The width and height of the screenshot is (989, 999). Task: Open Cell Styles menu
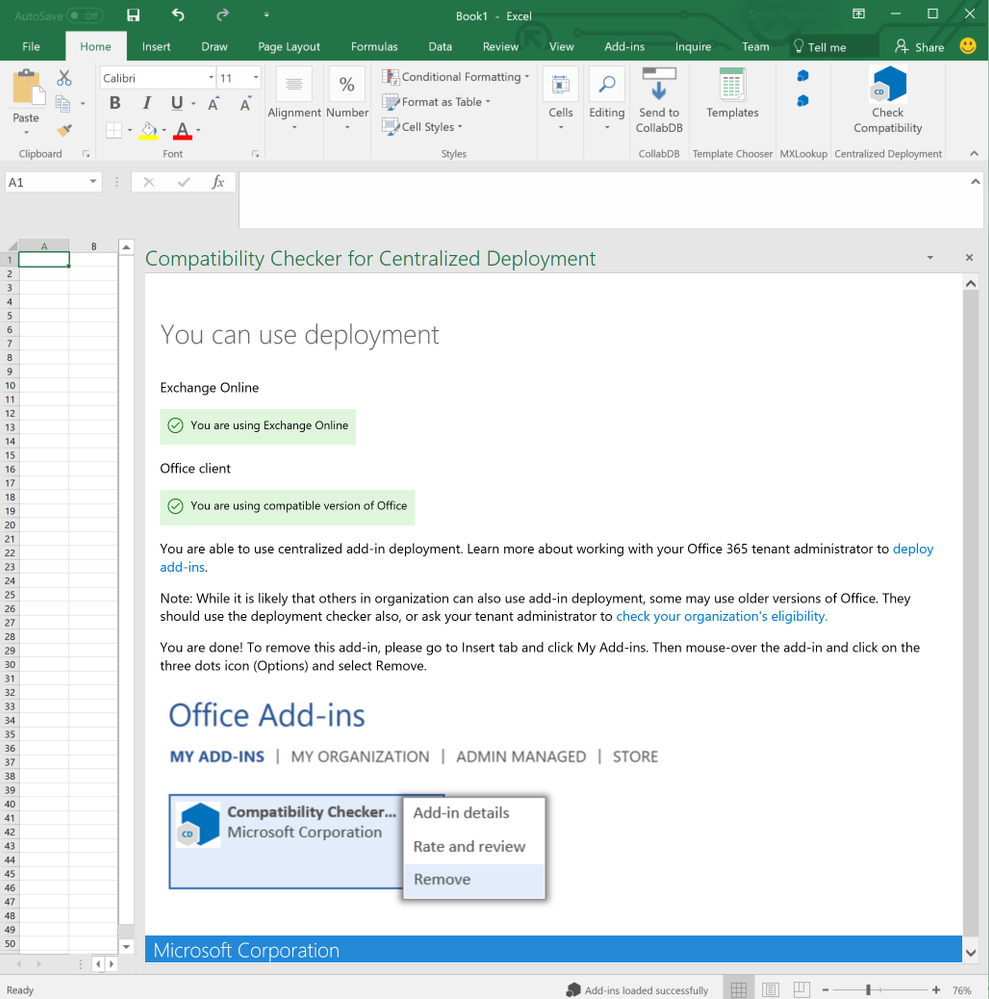422,127
